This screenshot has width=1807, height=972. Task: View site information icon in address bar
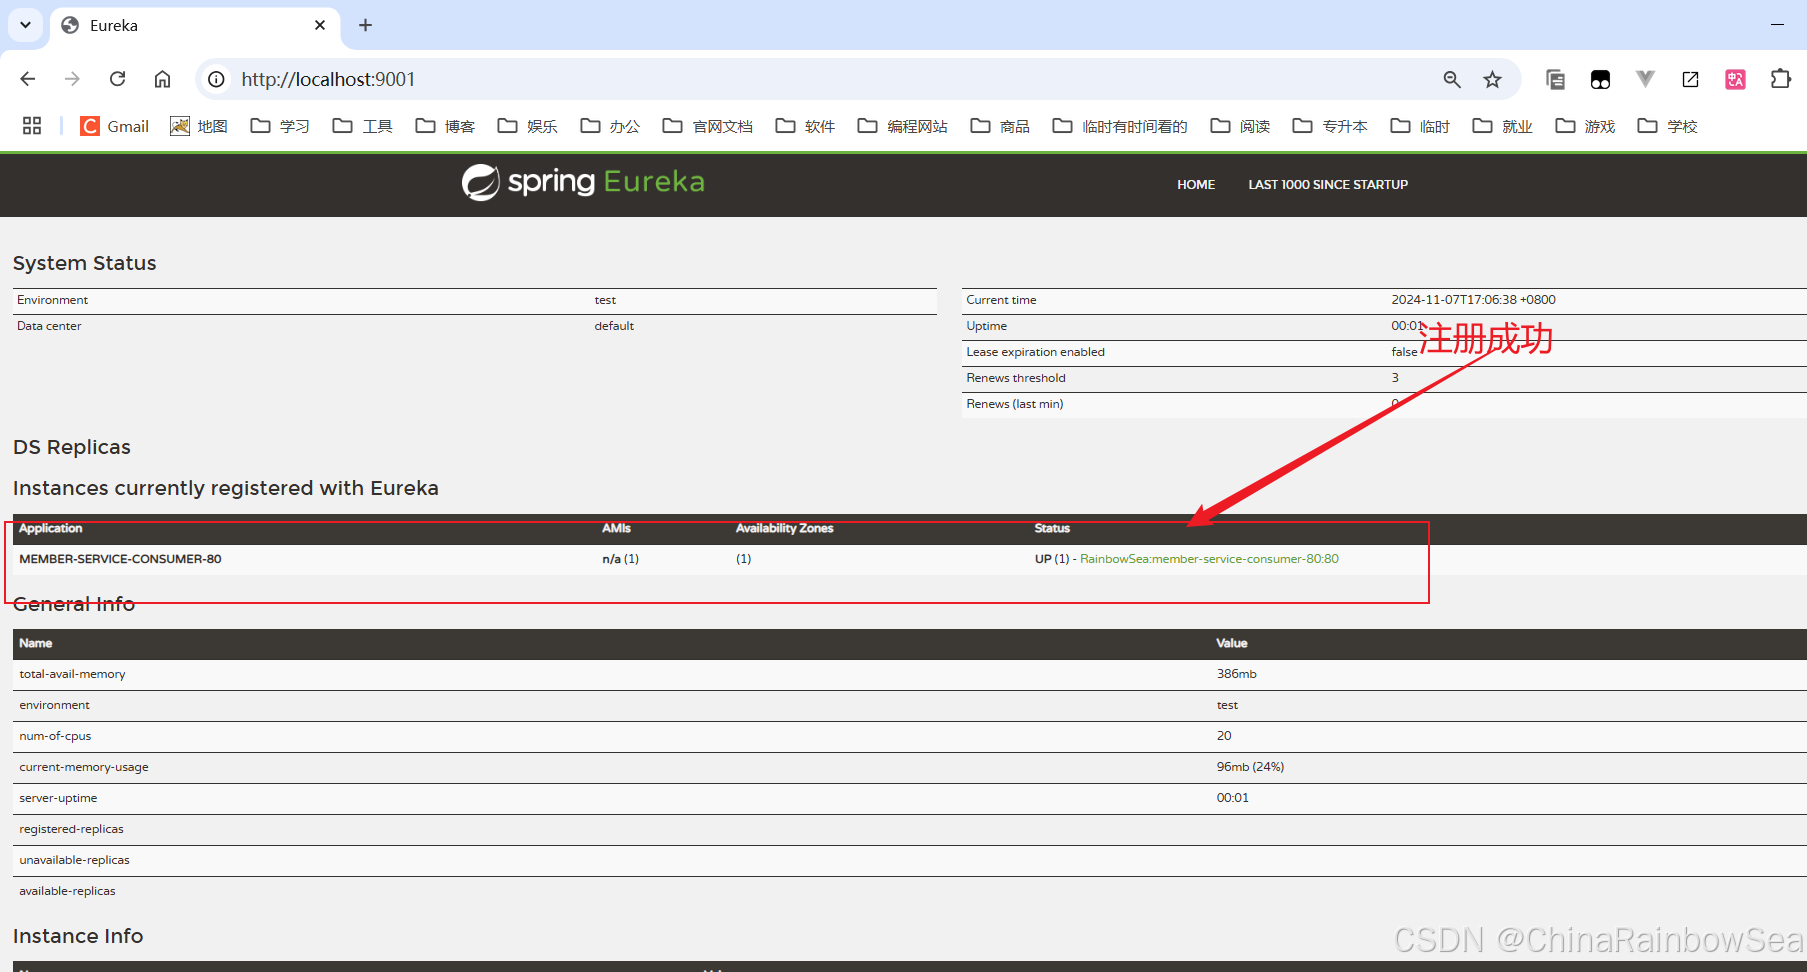(216, 79)
